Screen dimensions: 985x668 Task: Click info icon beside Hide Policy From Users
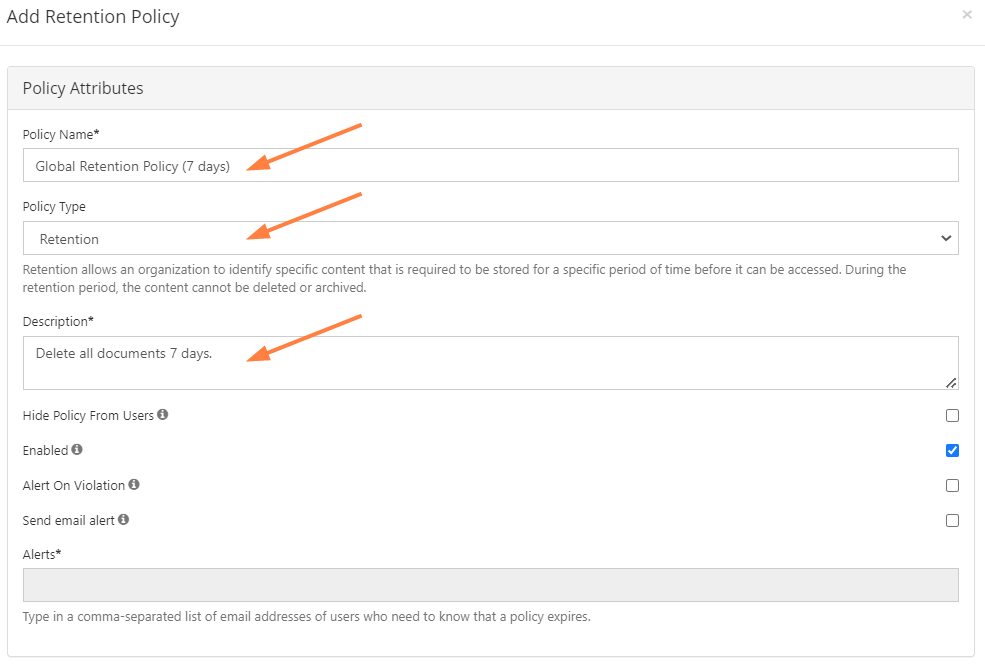point(163,415)
